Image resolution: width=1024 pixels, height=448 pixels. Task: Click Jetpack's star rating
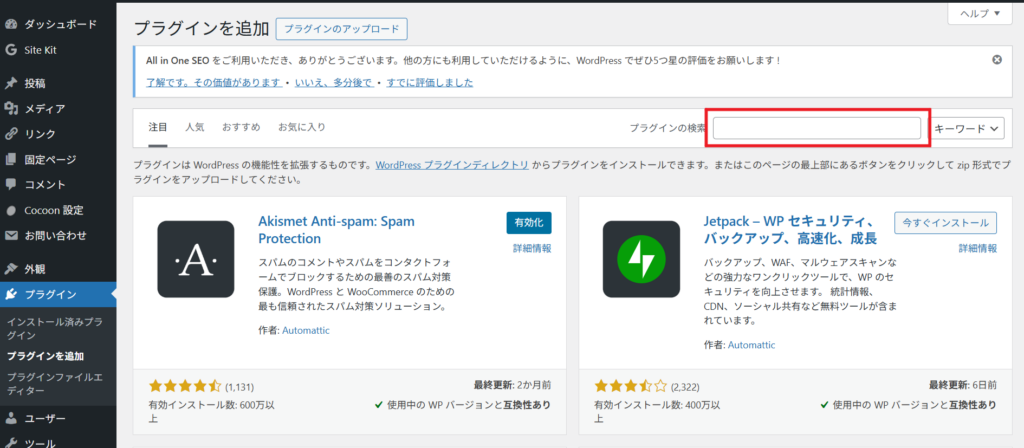[631, 386]
